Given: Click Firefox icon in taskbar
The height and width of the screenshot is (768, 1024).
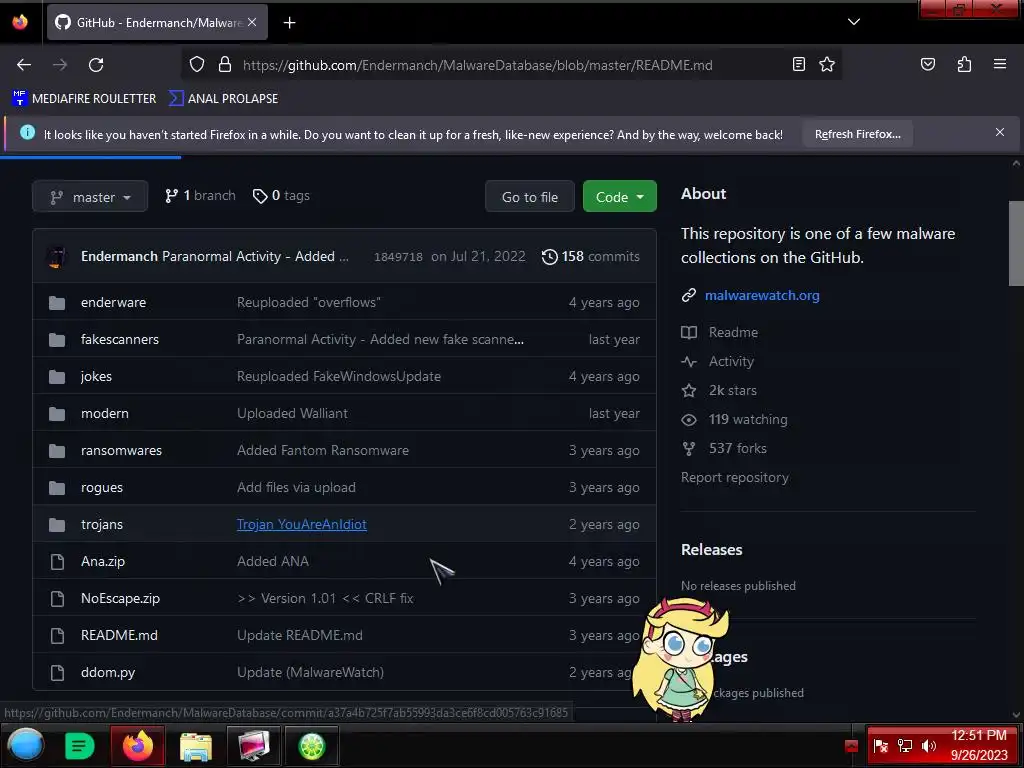Looking at the screenshot, I should [x=137, y=746].
